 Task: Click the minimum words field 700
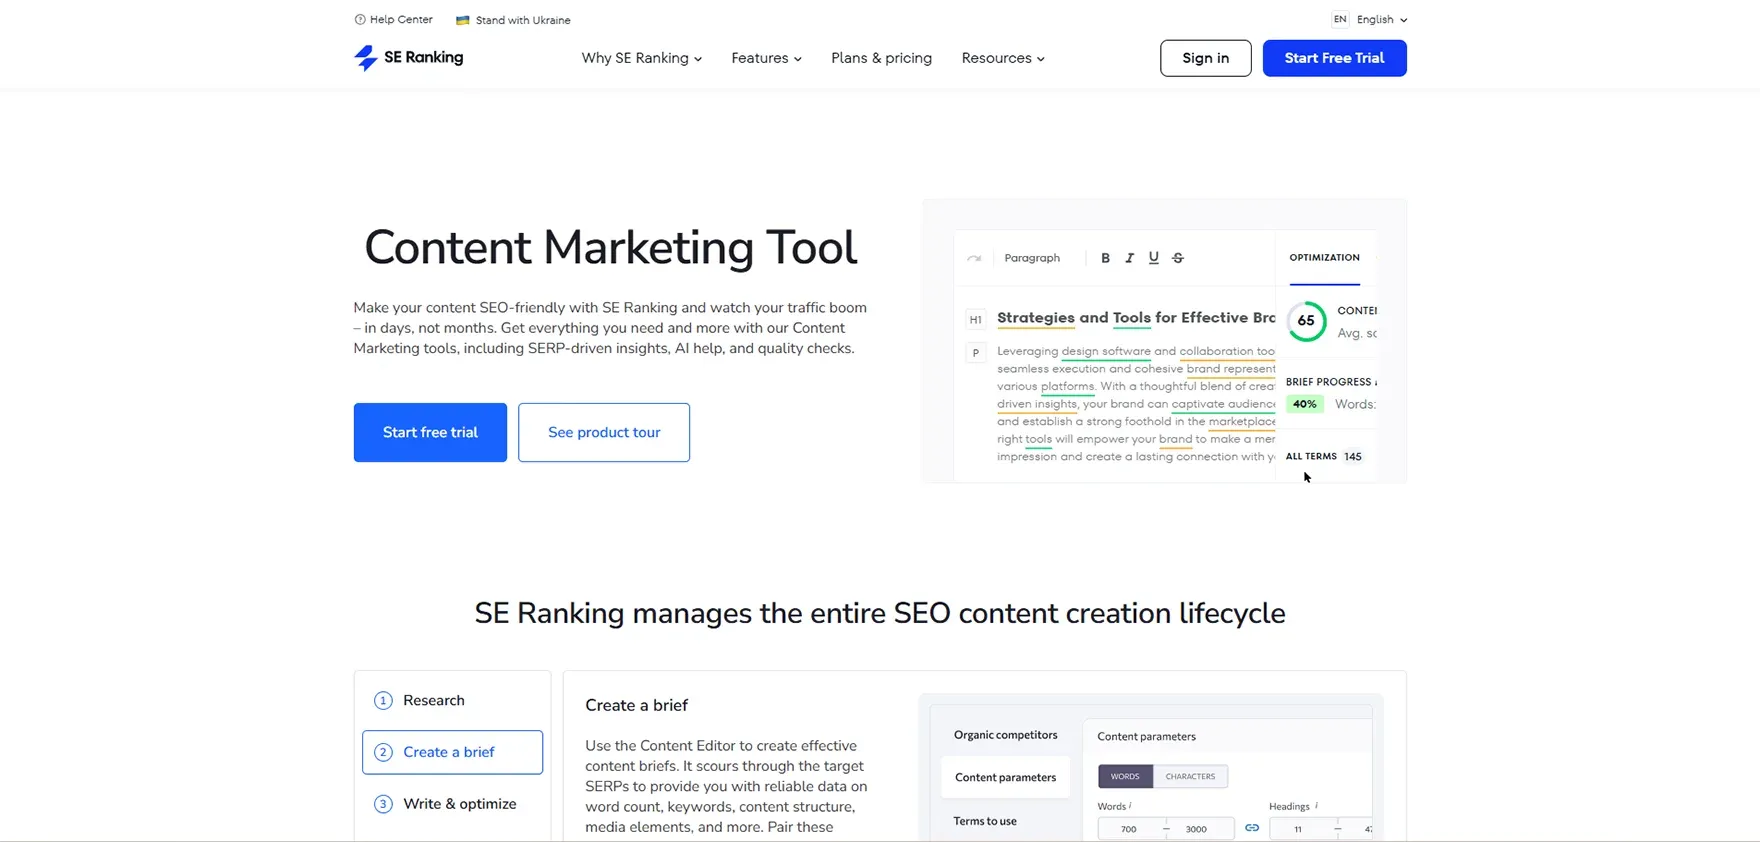(x=1128, y=829)
